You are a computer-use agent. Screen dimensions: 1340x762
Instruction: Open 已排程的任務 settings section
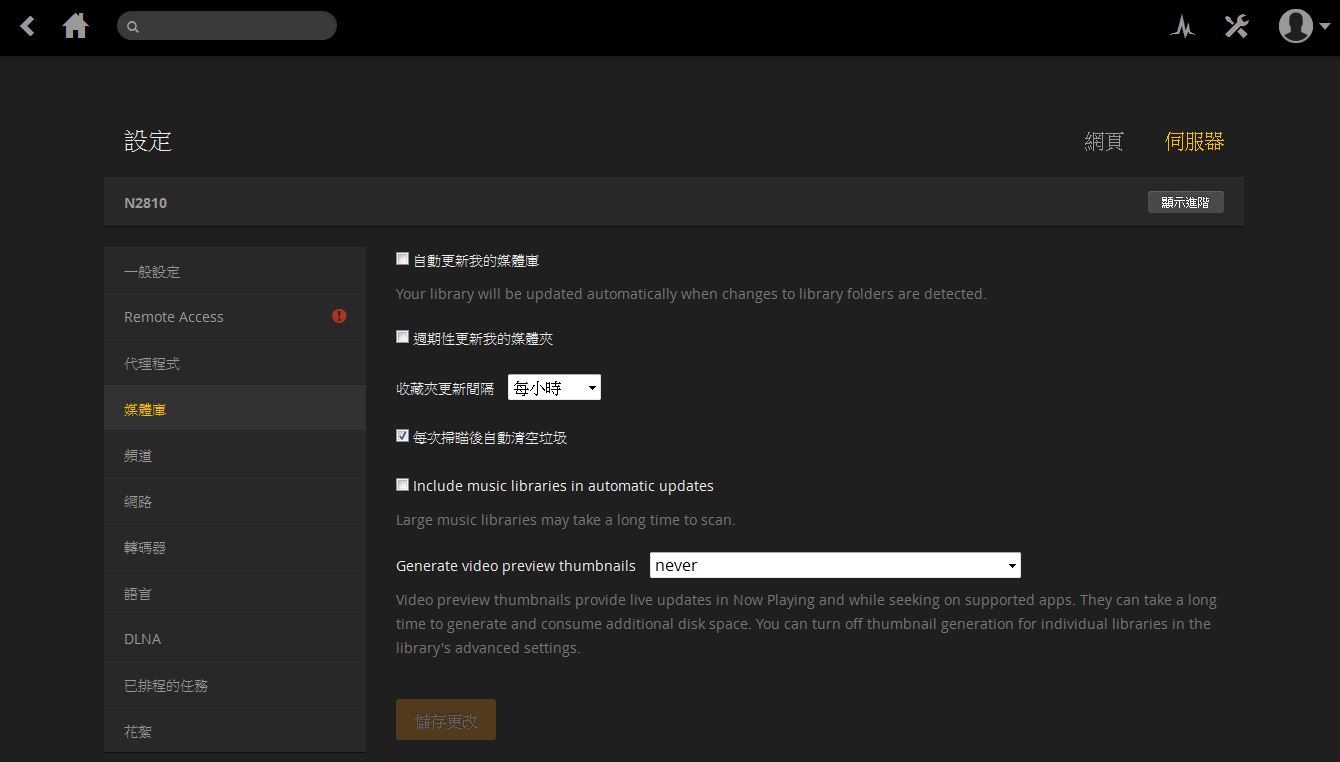point(235,685)
